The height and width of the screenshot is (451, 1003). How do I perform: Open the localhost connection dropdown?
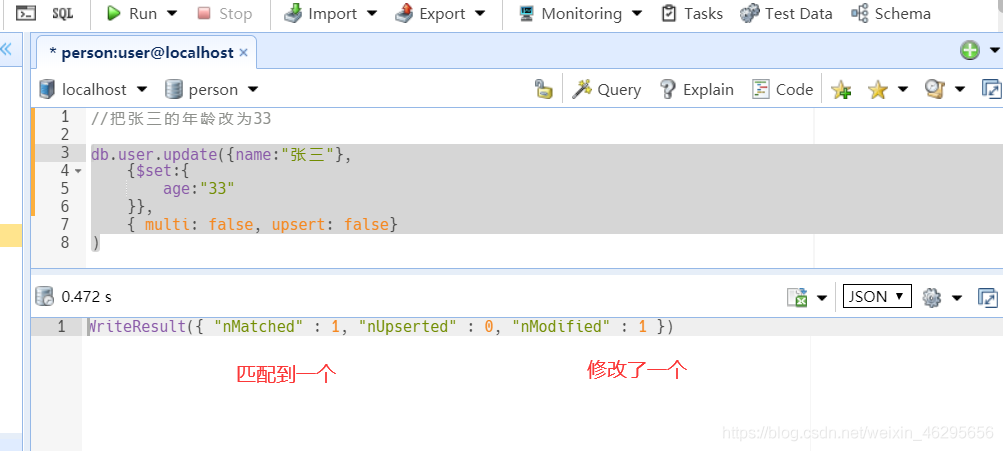point(93,90)
